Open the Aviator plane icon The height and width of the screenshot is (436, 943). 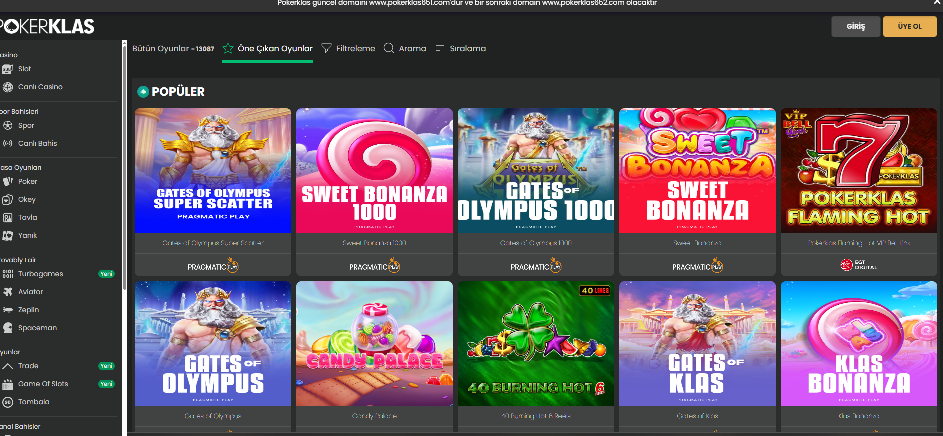click(7, 292)
